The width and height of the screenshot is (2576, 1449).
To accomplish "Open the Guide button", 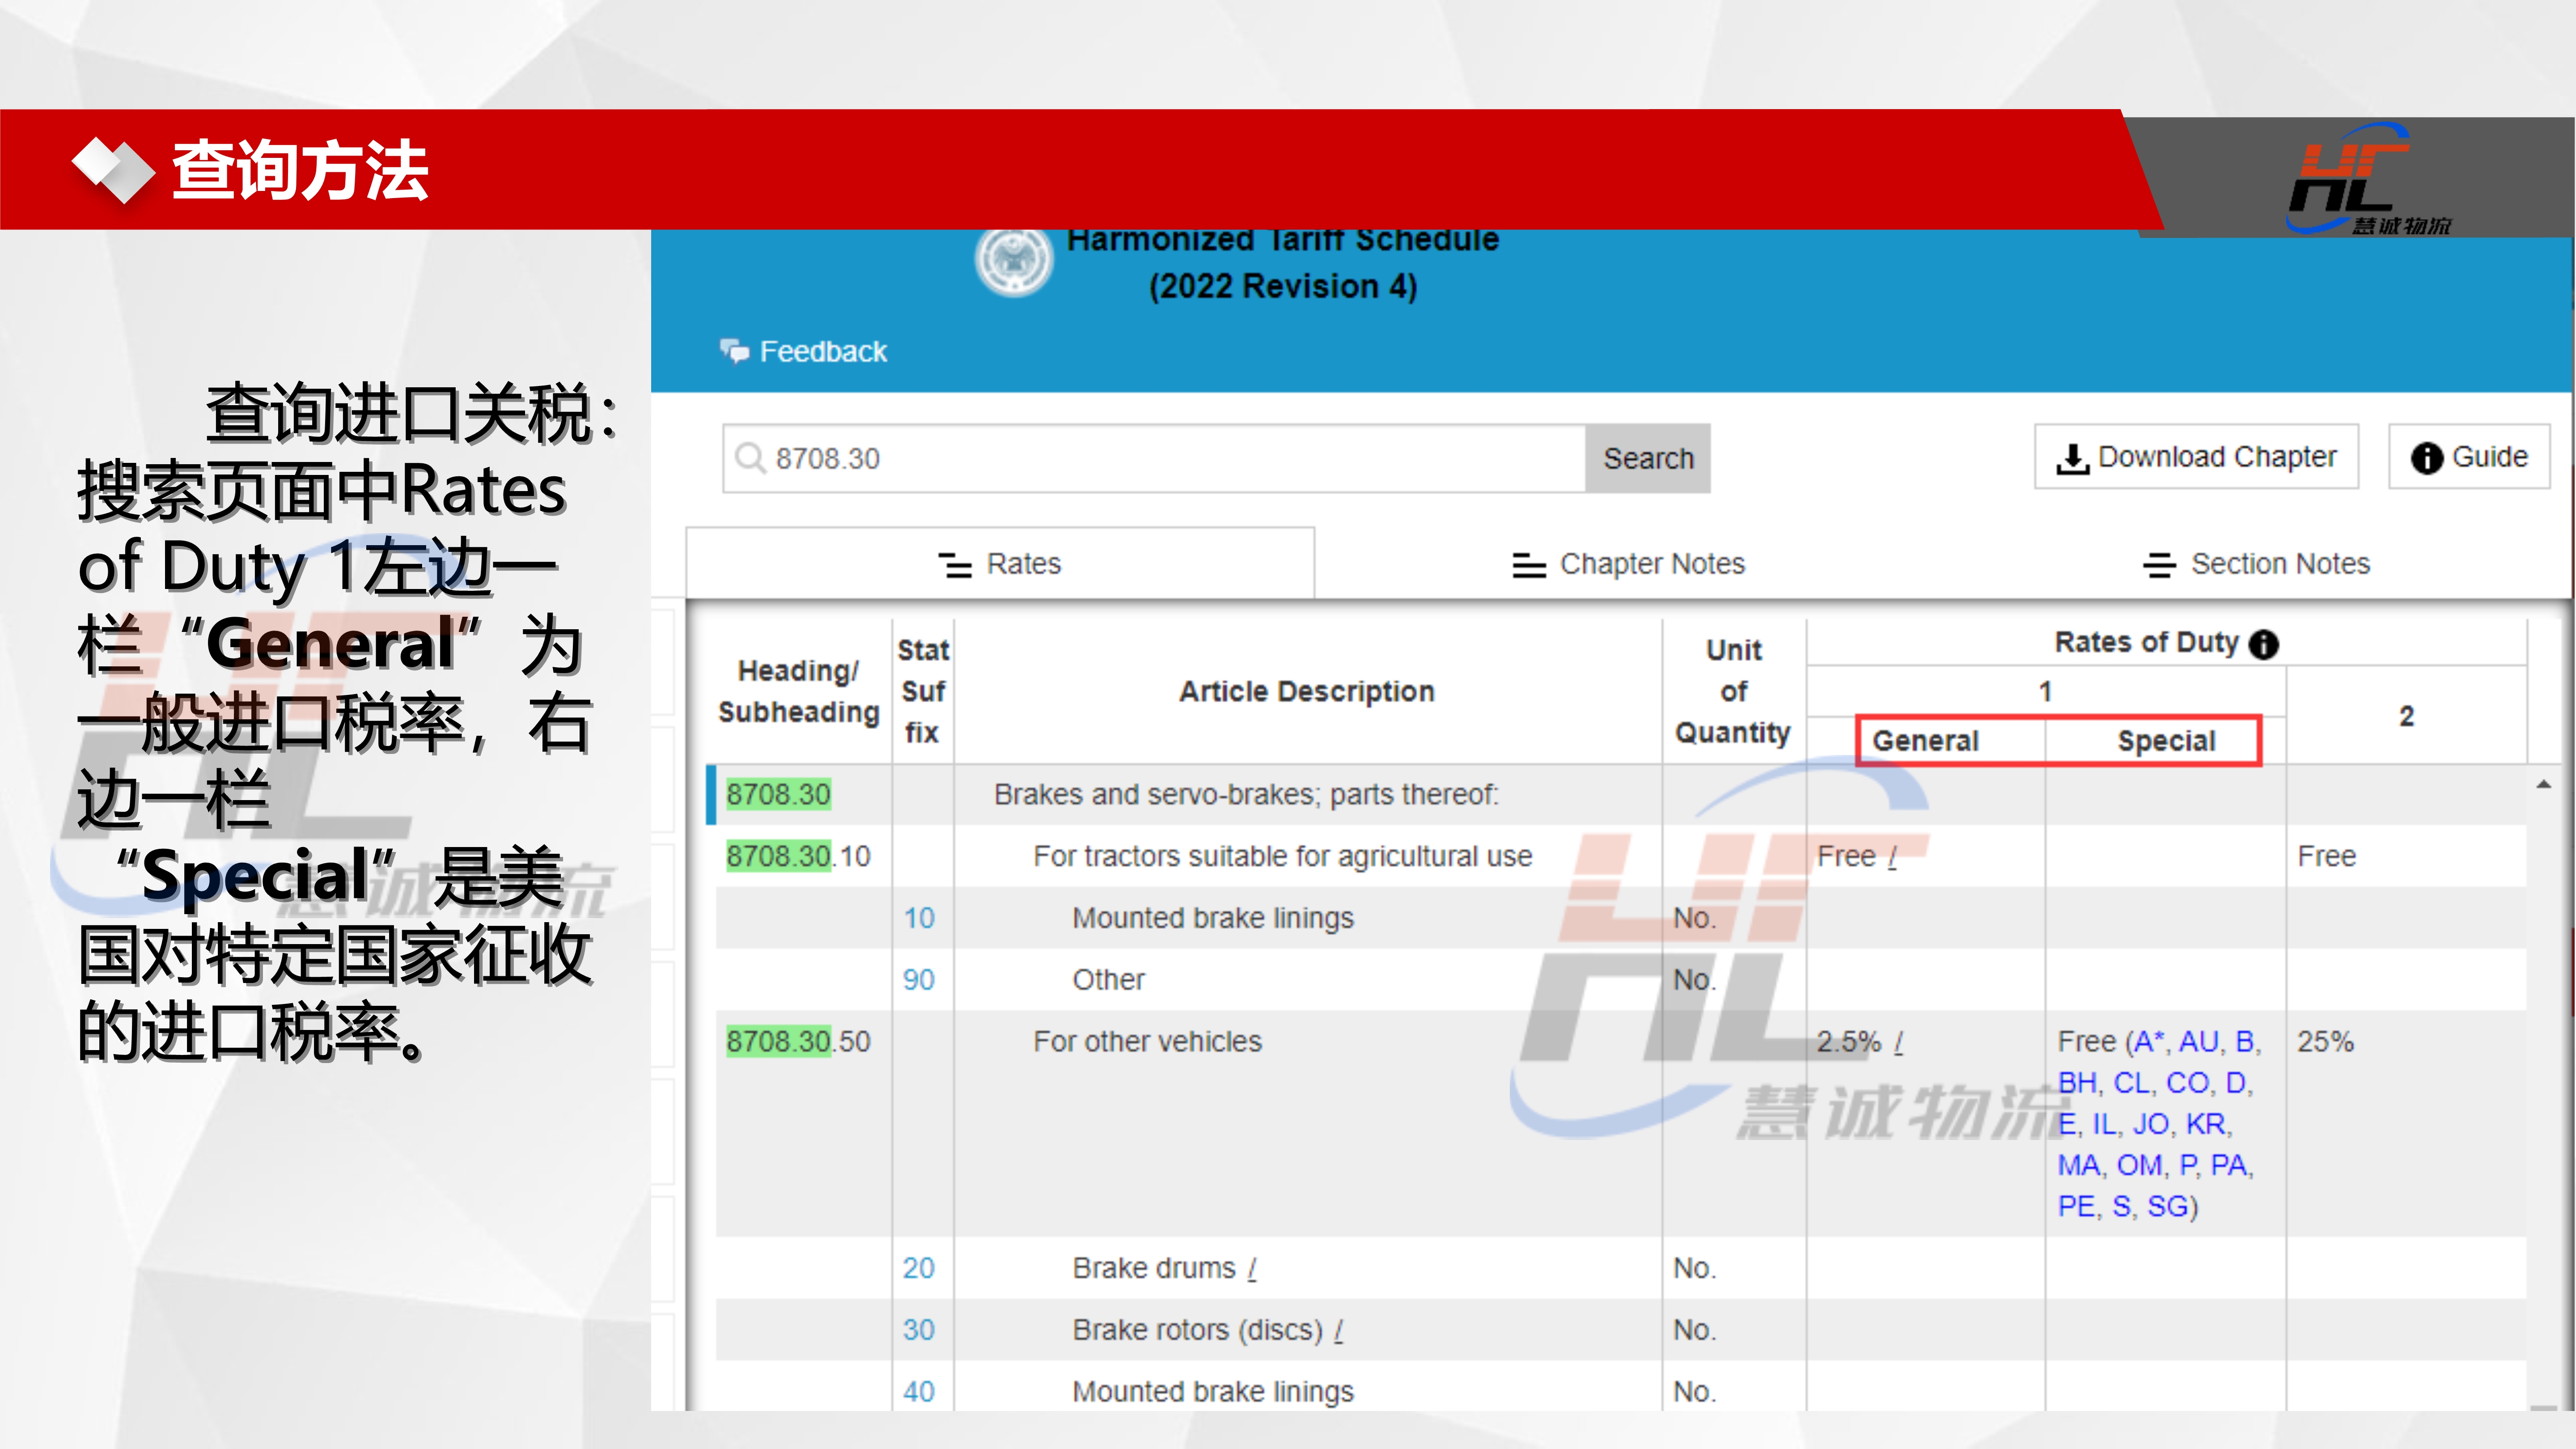I will click(2469, 457).
